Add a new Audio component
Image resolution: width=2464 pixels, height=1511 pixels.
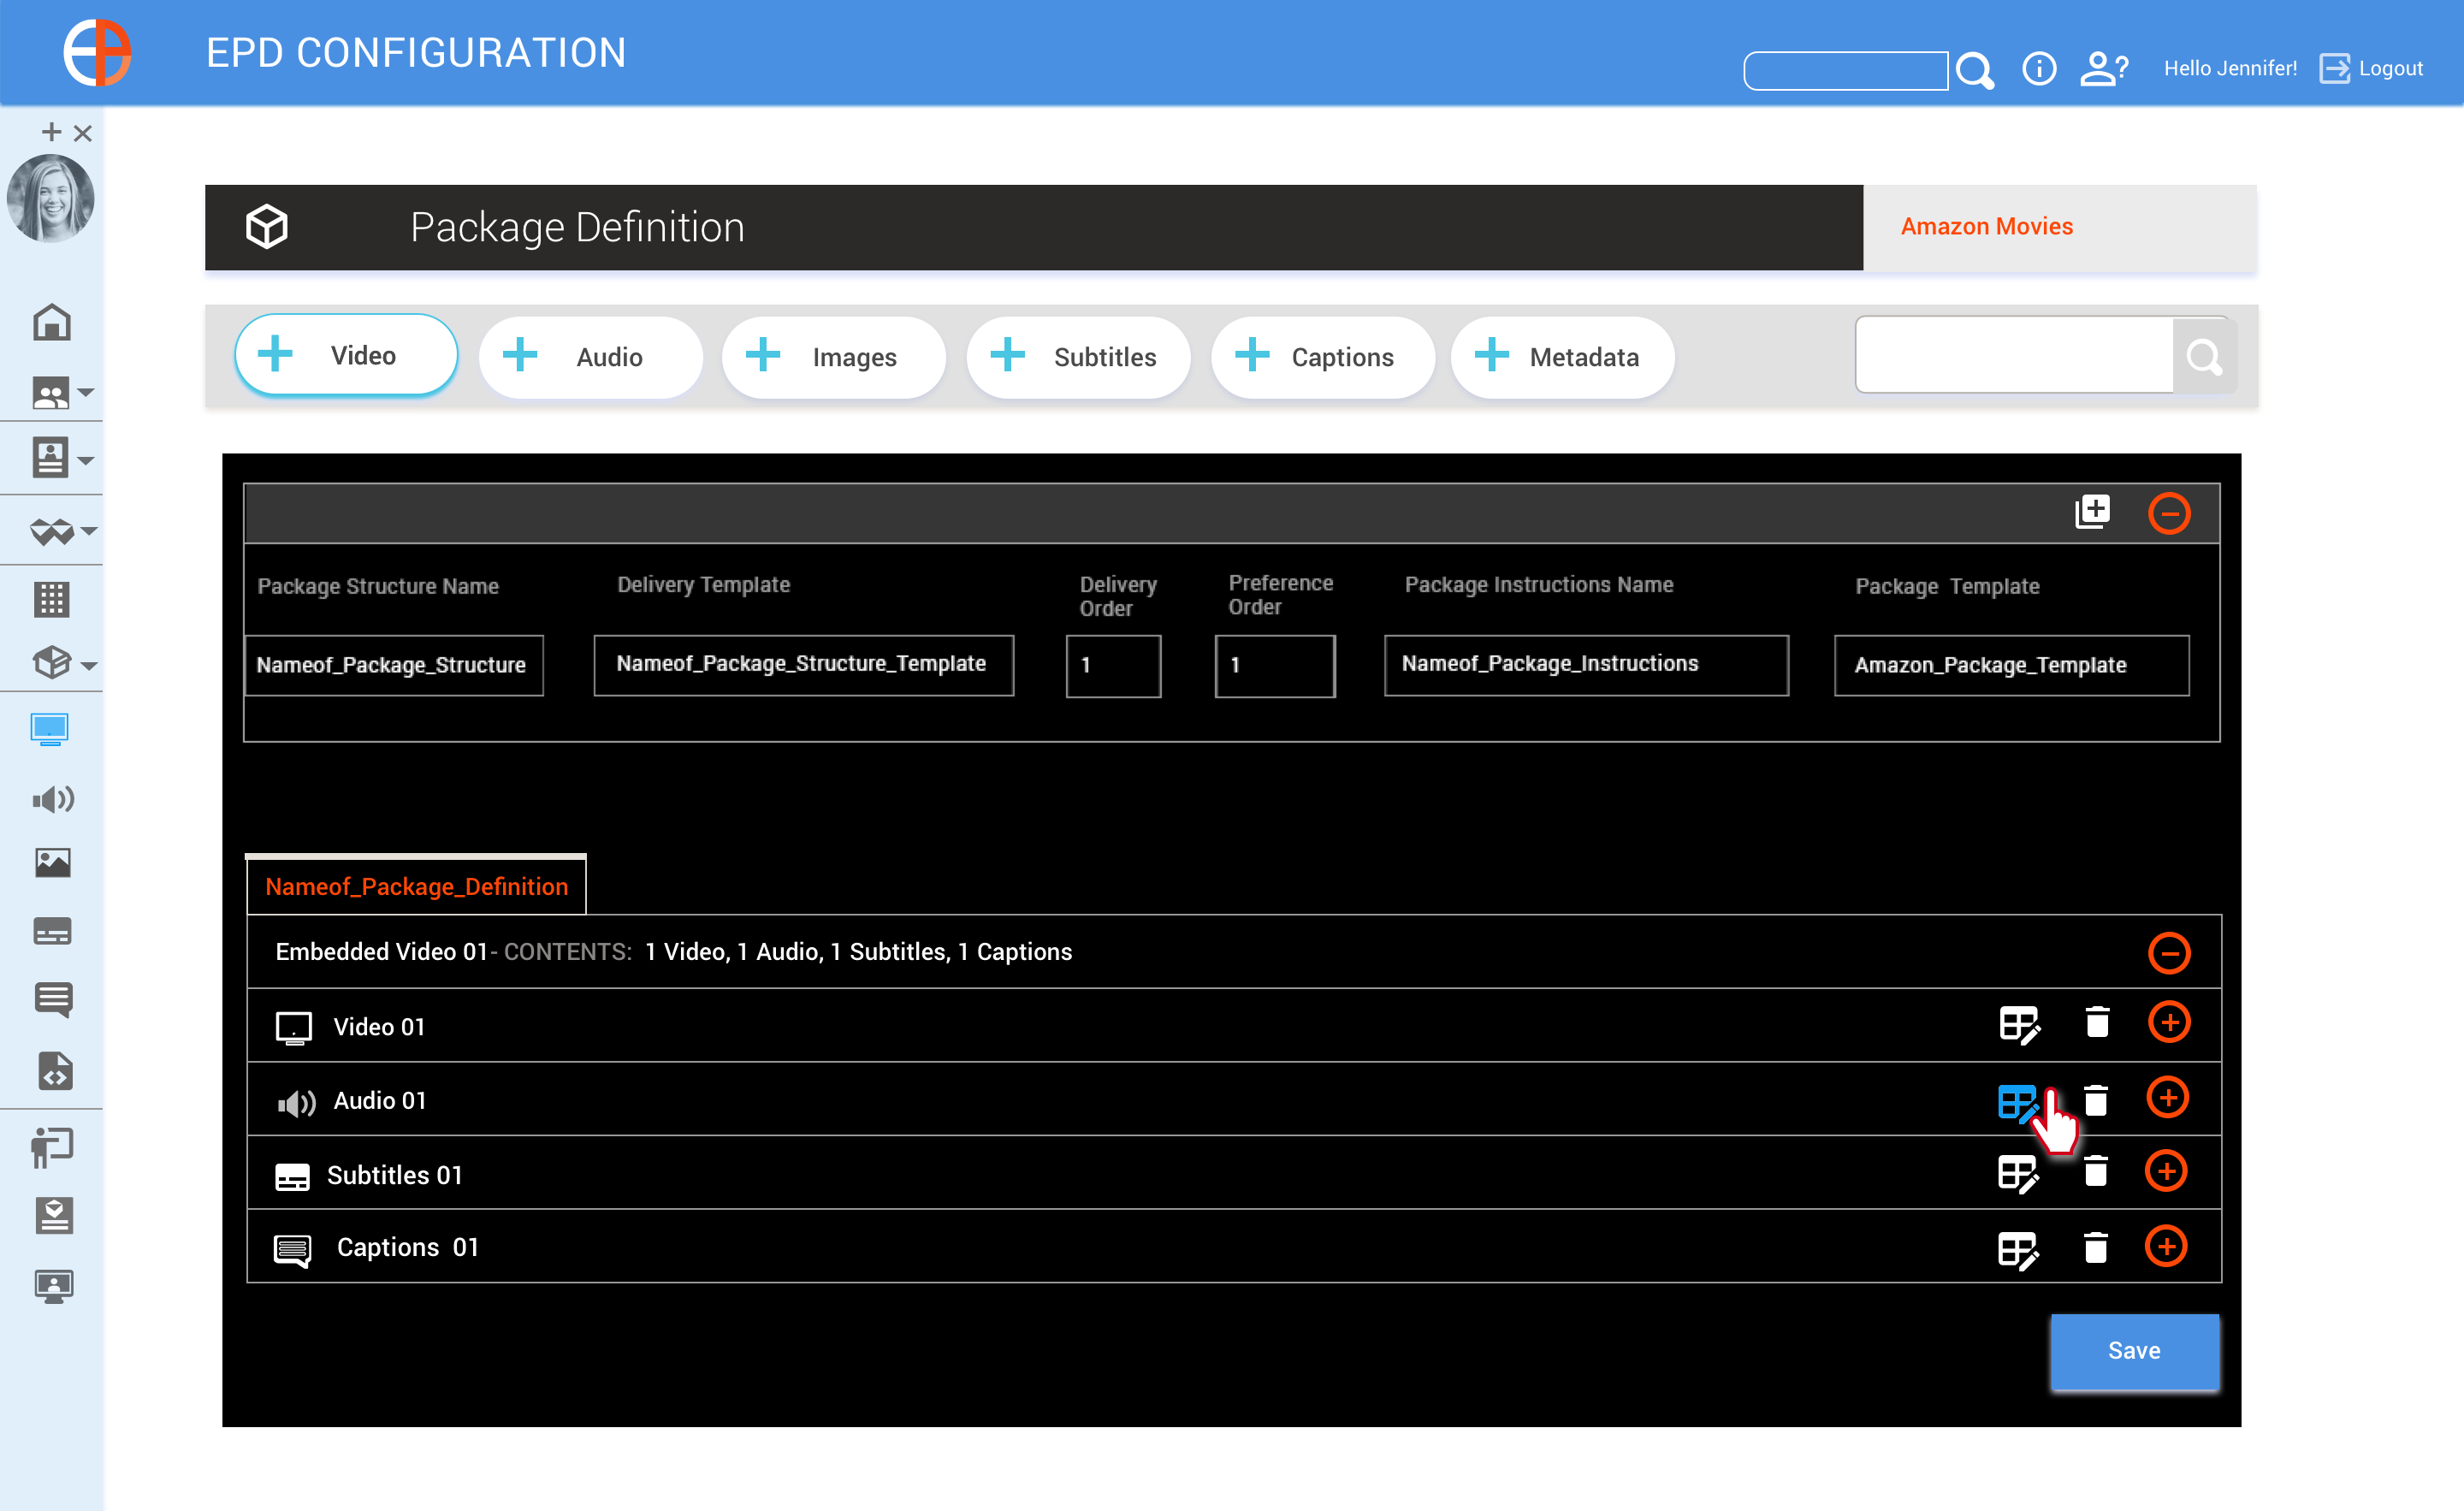click(x=590, y=357)
